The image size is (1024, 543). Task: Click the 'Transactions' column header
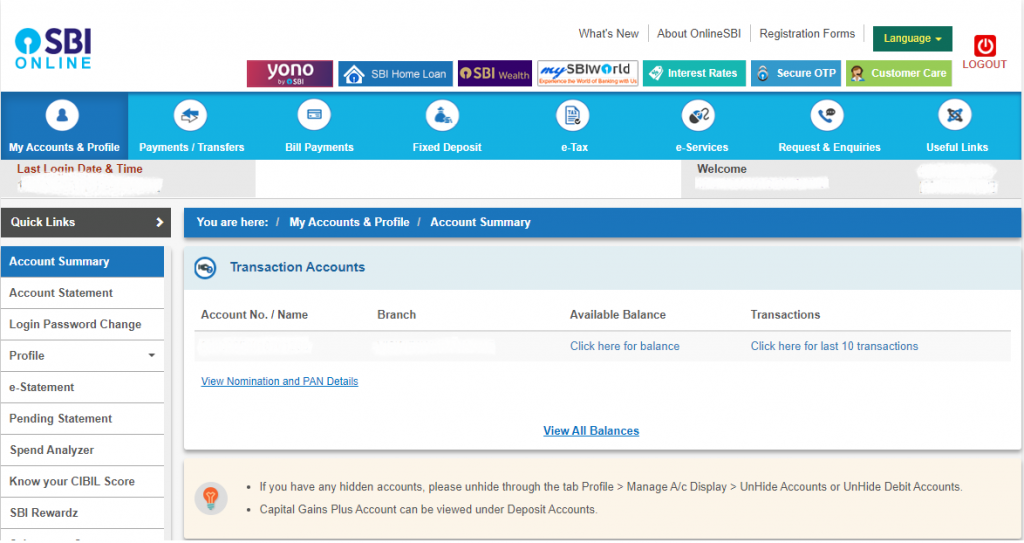[x=785, y=315]
